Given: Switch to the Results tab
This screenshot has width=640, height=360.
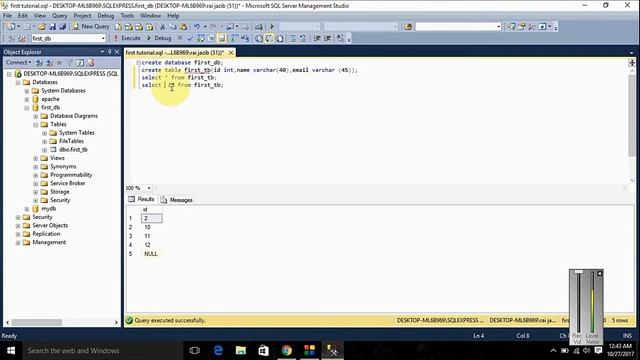Looking at the screenshot, I should point(141,199).
